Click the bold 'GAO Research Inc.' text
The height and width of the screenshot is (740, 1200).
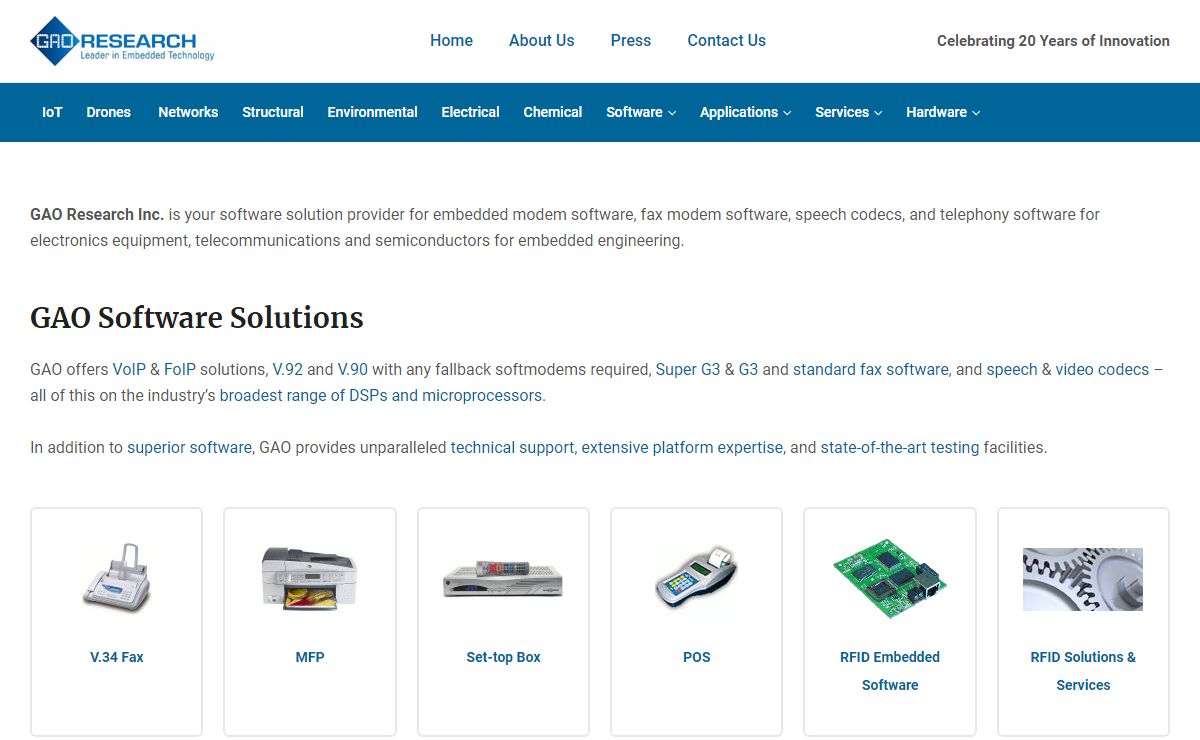(x=97, y=214)
